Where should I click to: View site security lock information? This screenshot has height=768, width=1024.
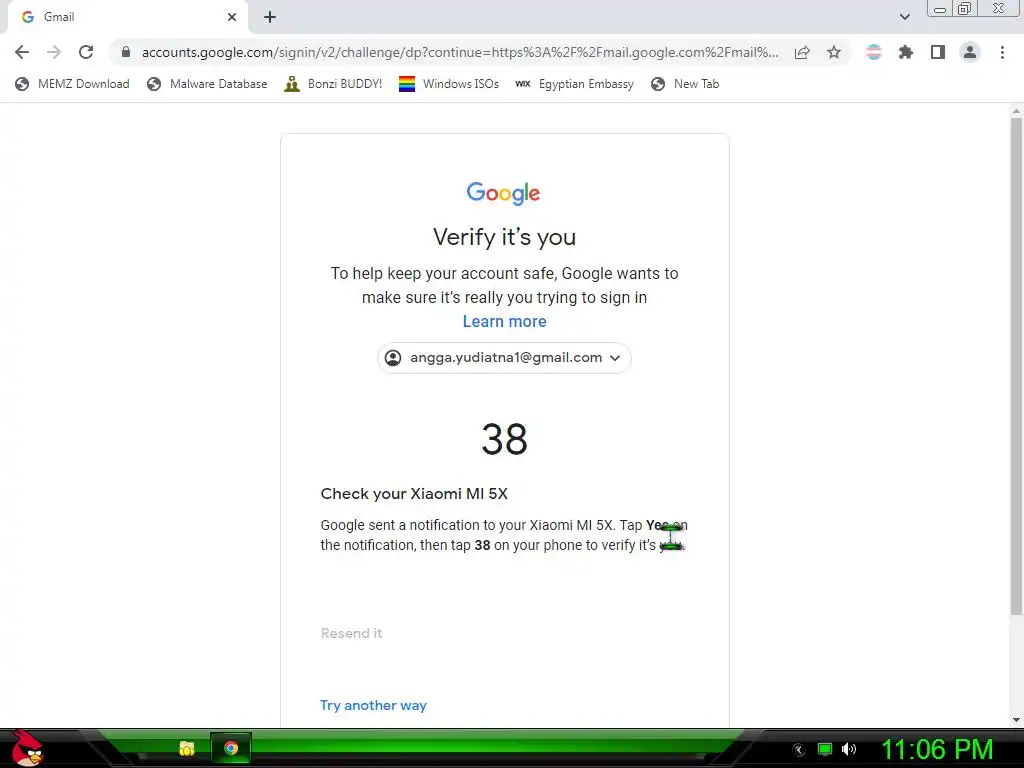[x=126, y=52]
